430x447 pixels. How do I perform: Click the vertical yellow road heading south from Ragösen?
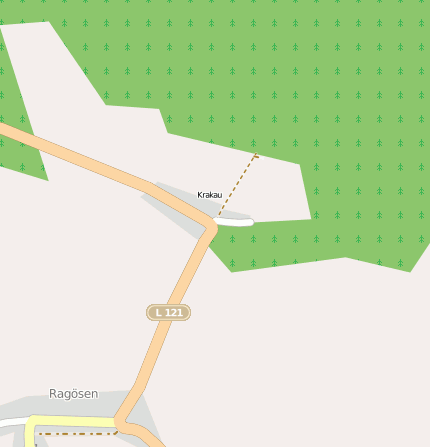[x=30, y=433]
